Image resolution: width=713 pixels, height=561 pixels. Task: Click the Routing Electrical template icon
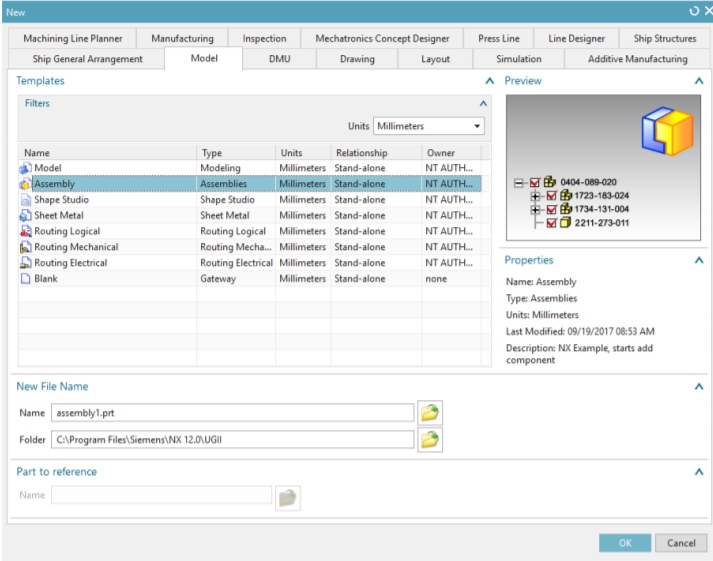coord(25,263)
